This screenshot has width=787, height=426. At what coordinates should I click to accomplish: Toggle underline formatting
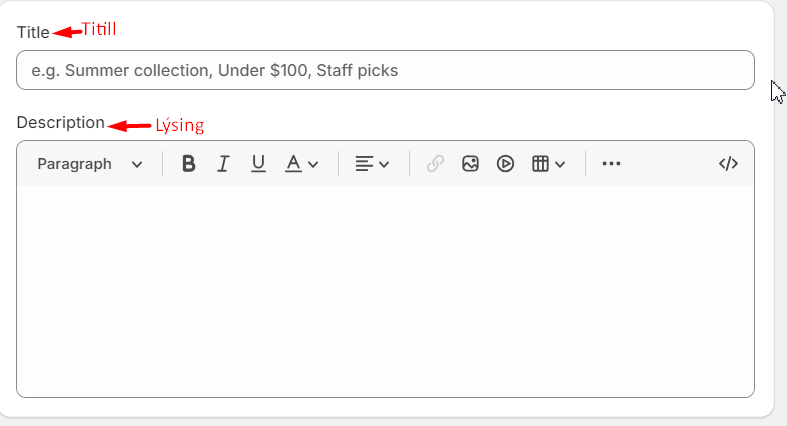(258, 164)
